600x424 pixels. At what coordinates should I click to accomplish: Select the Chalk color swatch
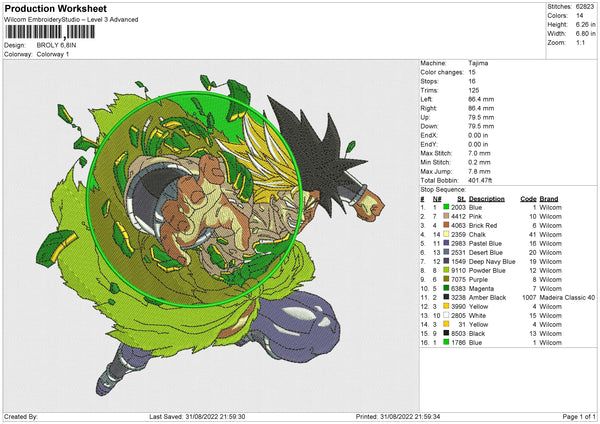coord(446,235)
